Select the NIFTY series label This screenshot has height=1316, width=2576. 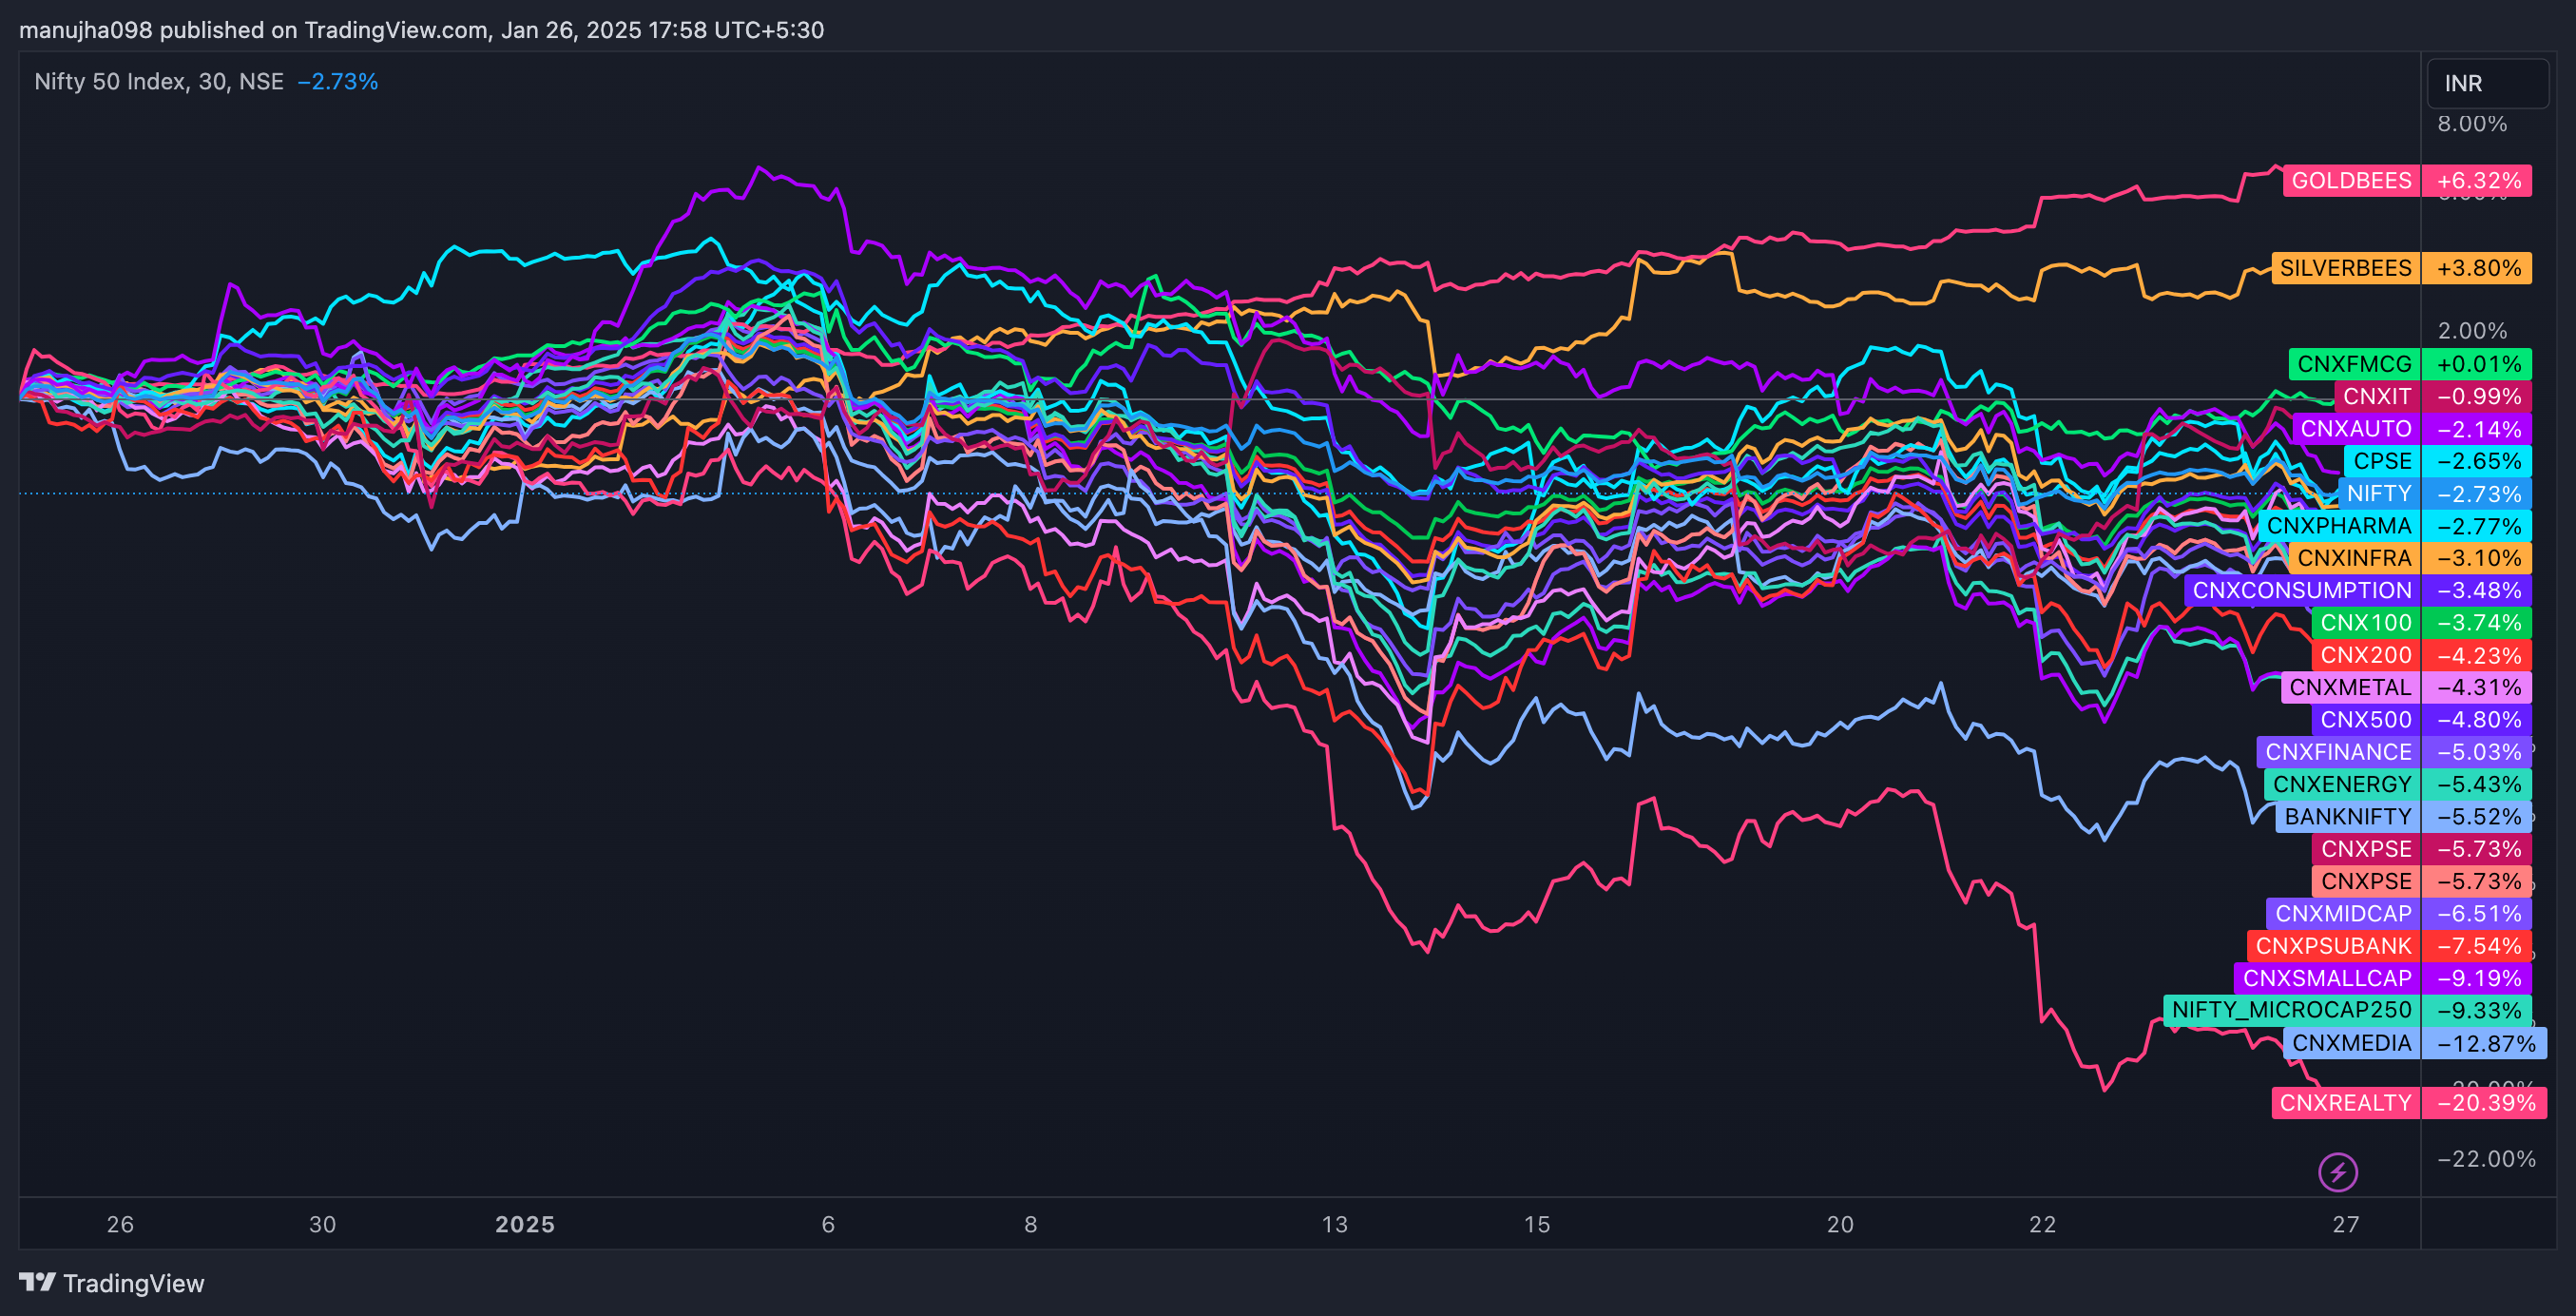pyautogui.click(x=2379, y=493)
